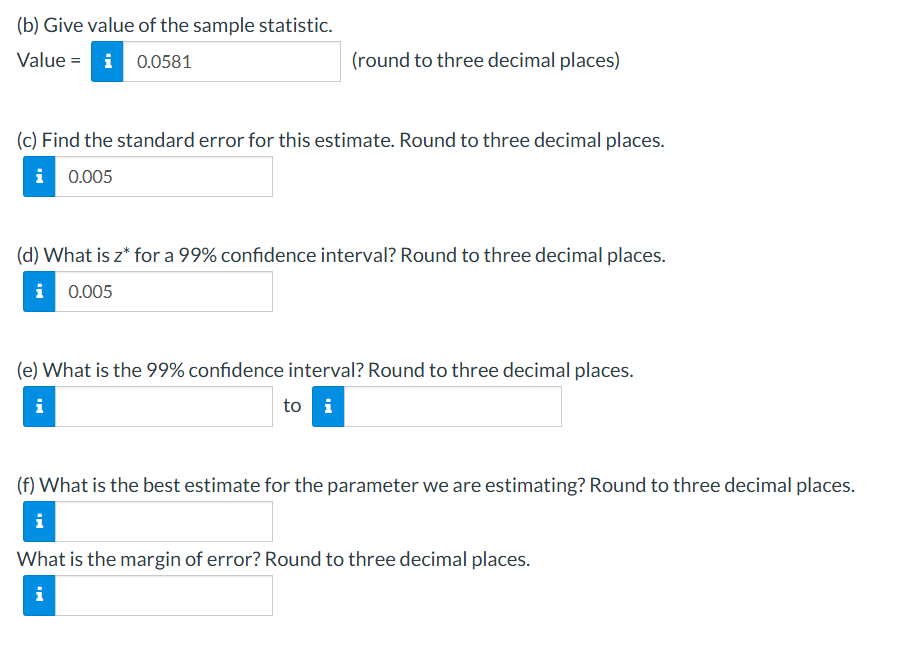Select the standard error field showing 0.005
Image resolution: width=900 pixels, height=661 pixels.
pyautogui.click(x=165, y=176)
